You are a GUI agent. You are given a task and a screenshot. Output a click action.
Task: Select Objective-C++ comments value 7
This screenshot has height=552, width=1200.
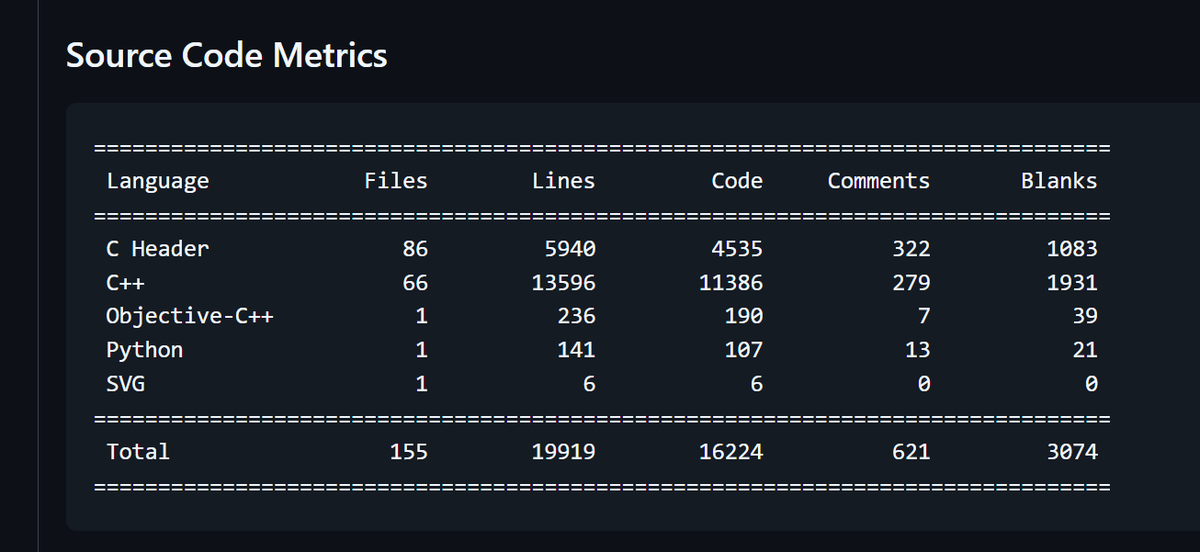(924, 317)
